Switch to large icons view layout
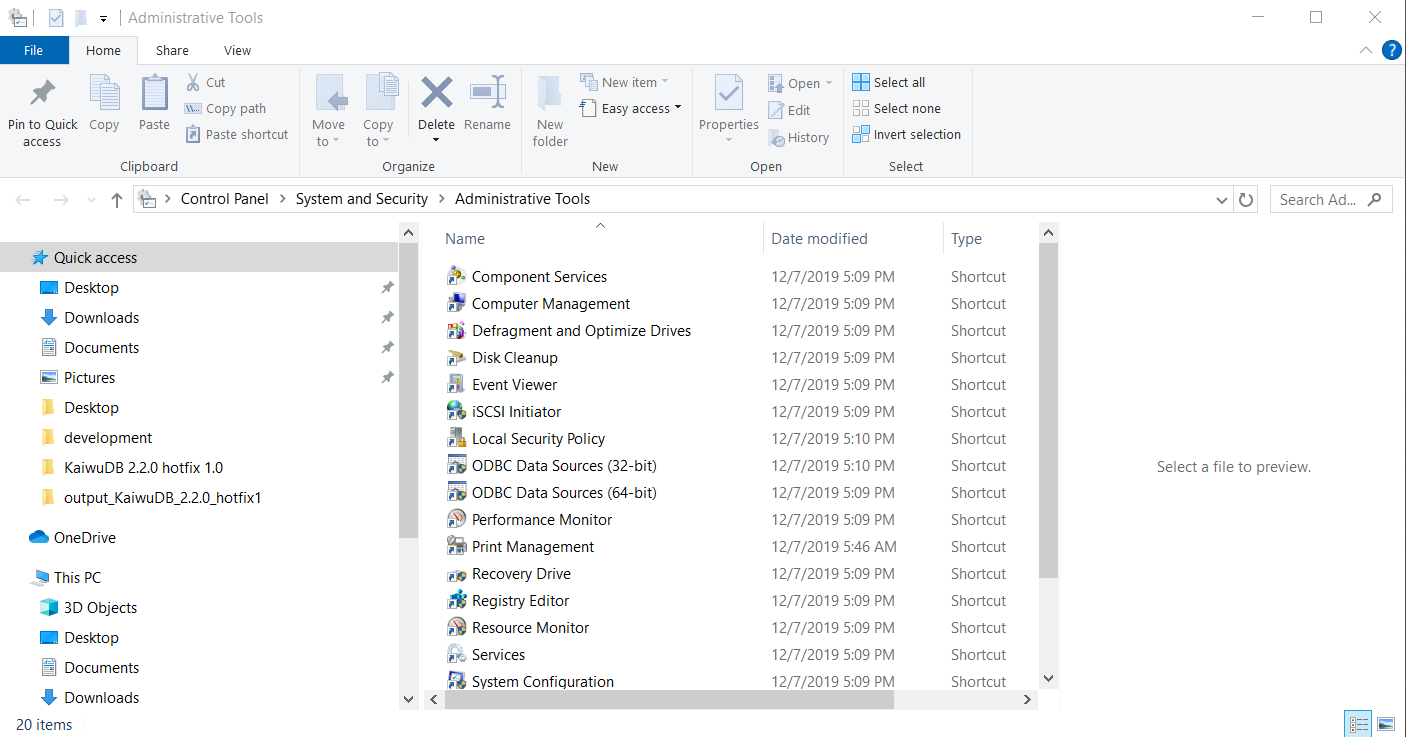The height and width of the screenshot is (737, 1406). click(1386, 724)
